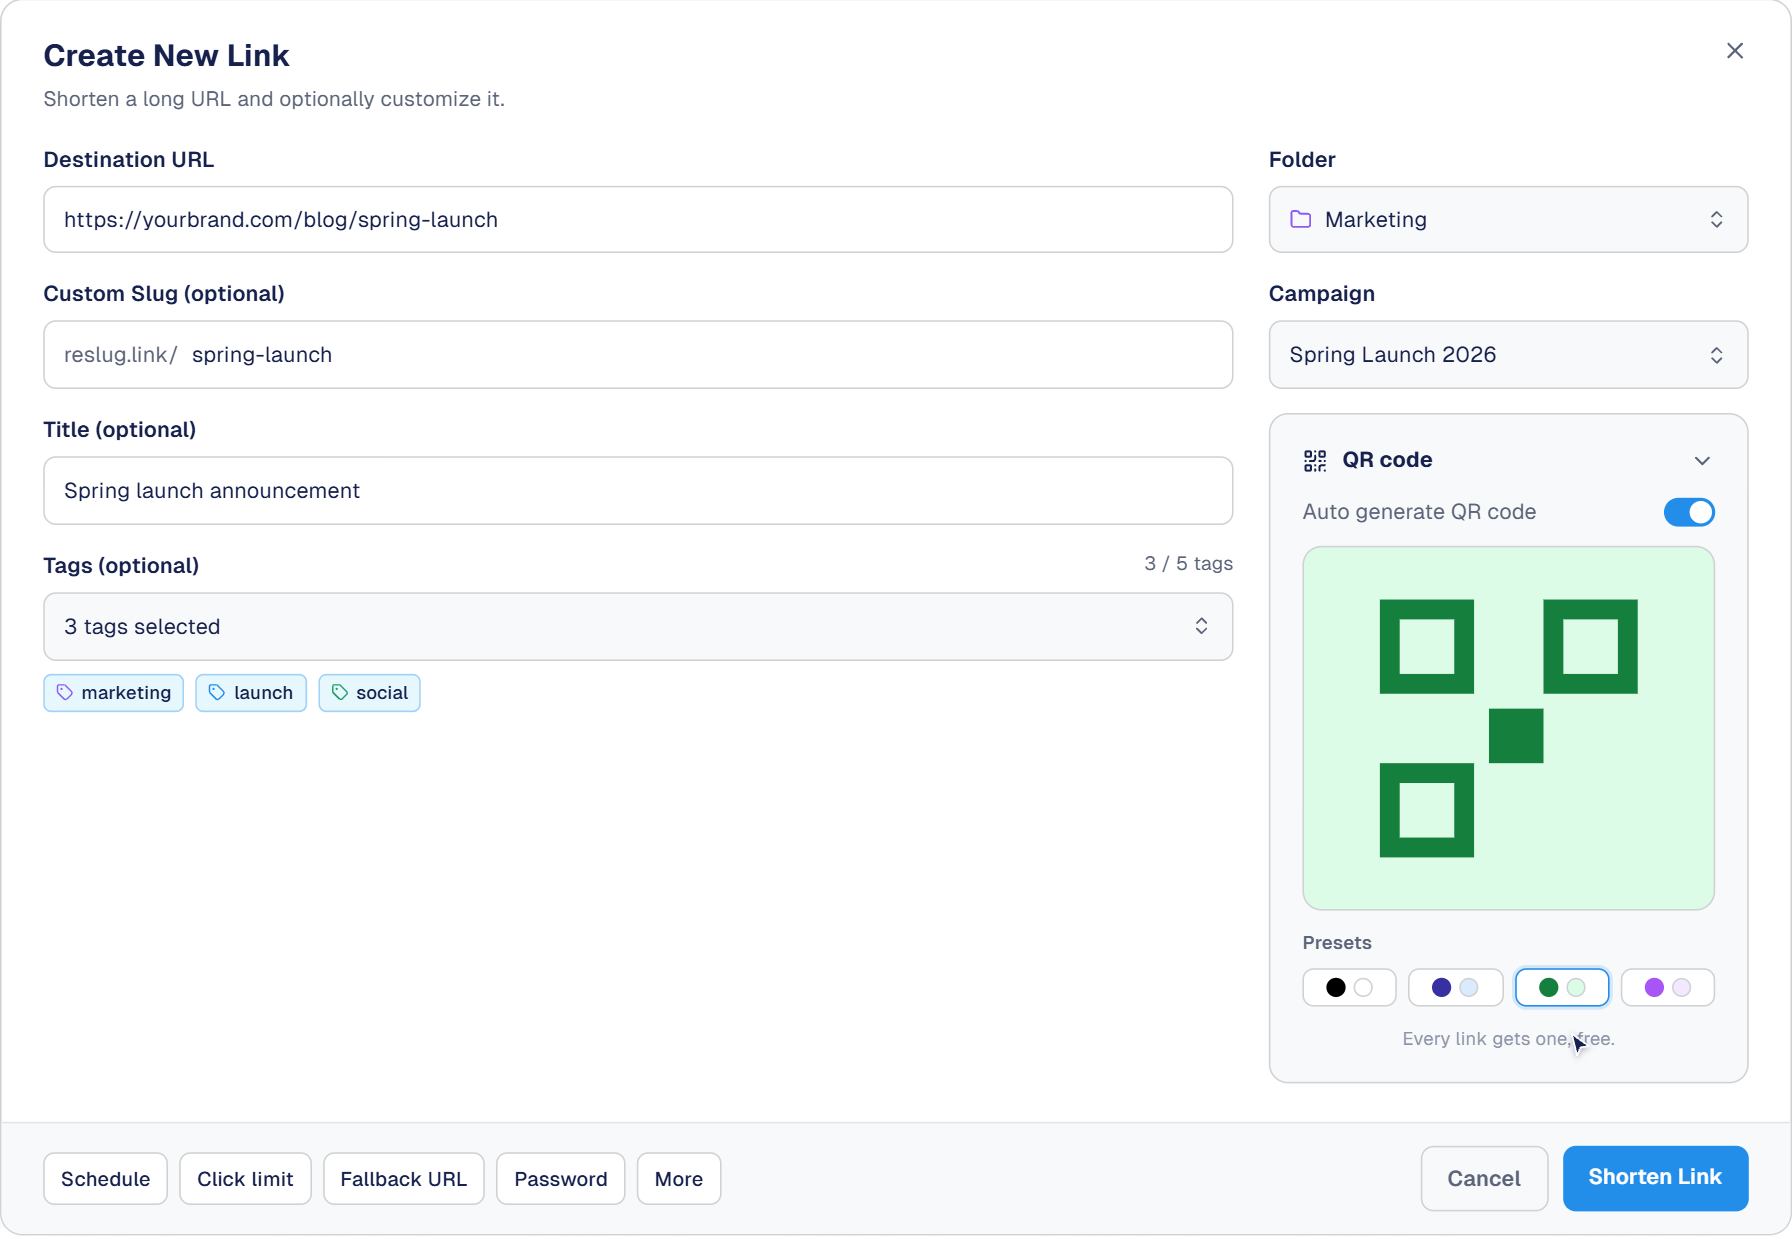Open the Folder dropdown showing Marketing

(1508, 219)
